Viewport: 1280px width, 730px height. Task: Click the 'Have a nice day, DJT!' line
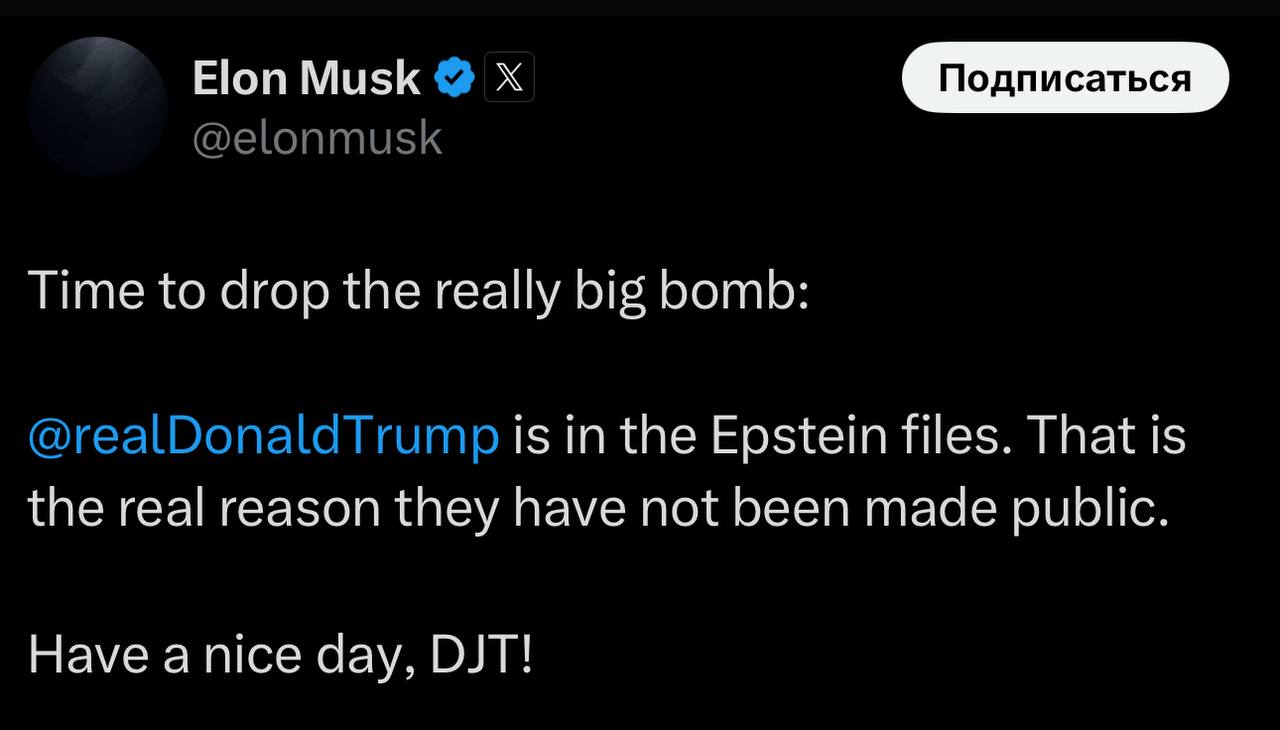pyautogui.click(x=281, y=655)
